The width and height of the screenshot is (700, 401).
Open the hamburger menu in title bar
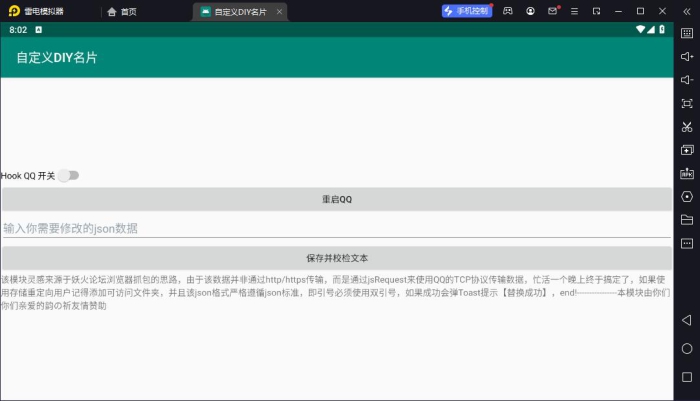574,11
